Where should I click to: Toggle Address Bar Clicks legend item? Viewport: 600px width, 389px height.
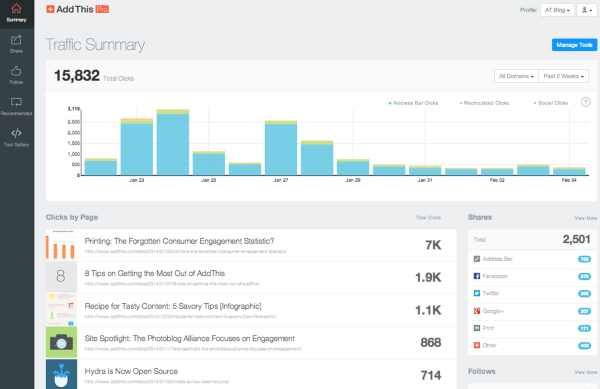click(413, 103)
